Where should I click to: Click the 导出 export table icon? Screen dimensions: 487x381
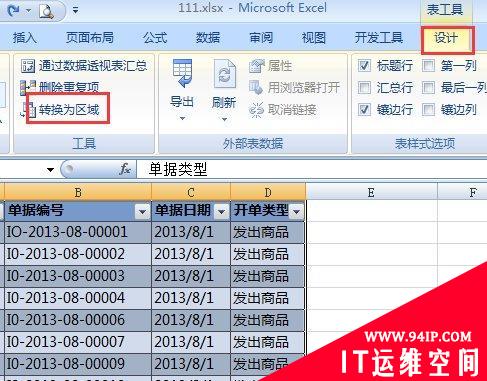(182, 73)
